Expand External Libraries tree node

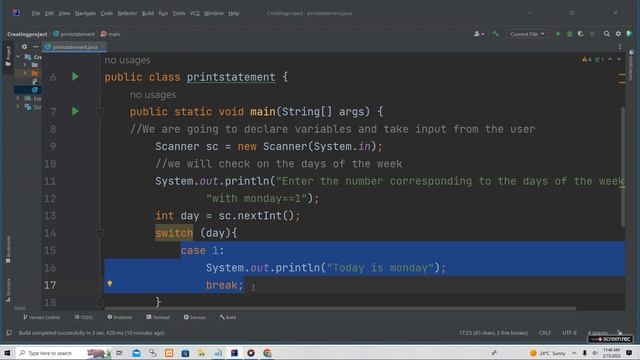[18, 98]
